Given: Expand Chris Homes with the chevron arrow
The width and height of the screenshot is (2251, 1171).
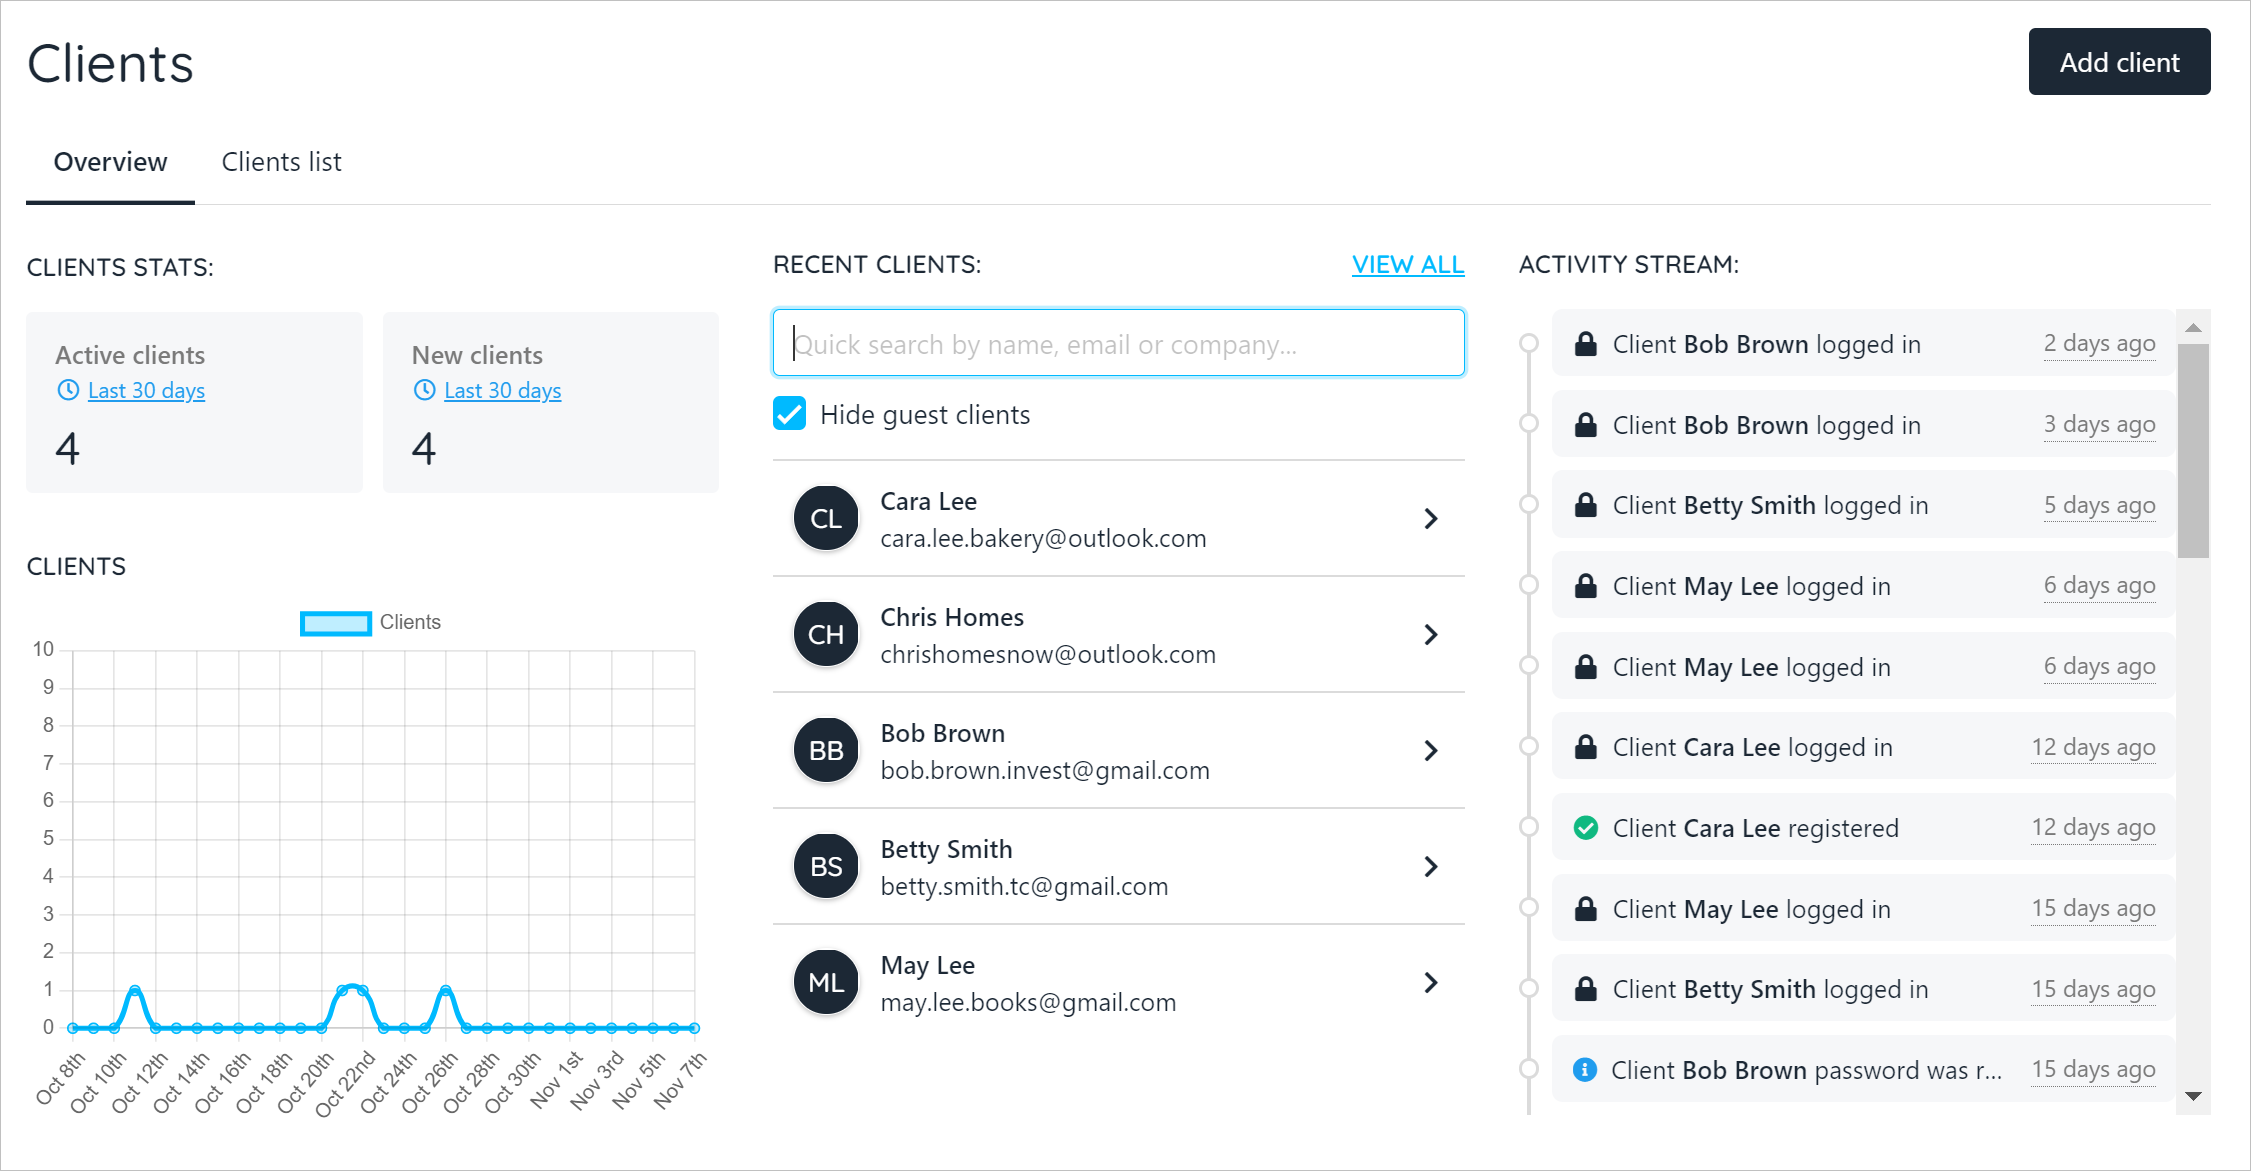Looking at the screenshot, I should click(1431, 634).
